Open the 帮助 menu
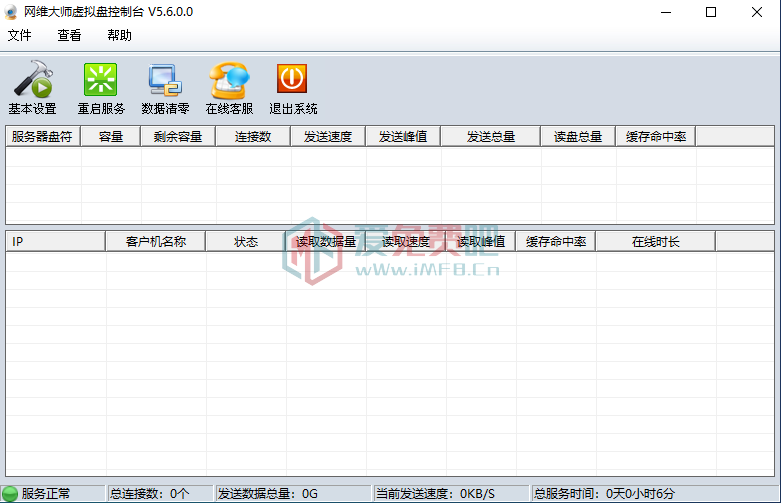Viewport: 781px width, 503px height. pos(120,35)
